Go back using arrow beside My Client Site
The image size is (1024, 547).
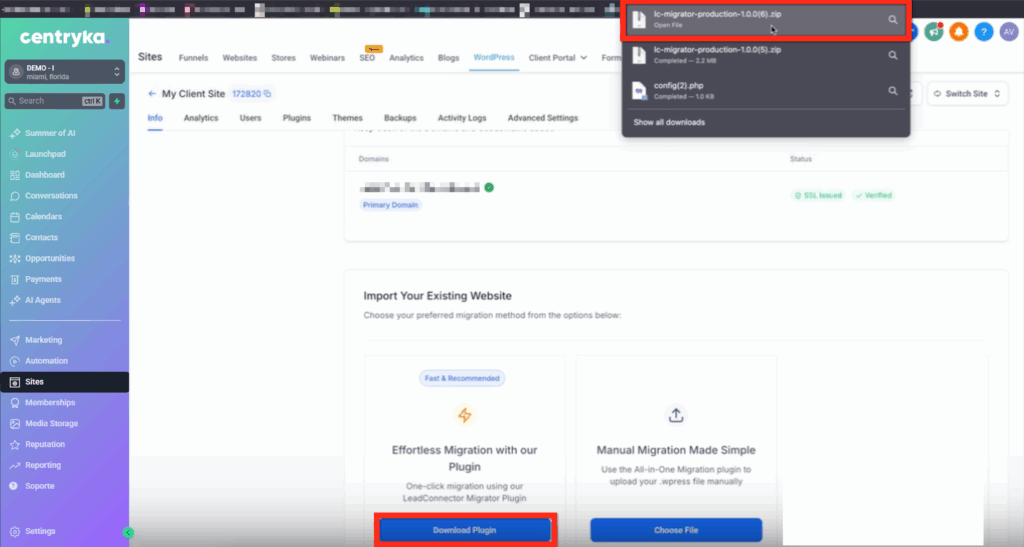[152, 94]
